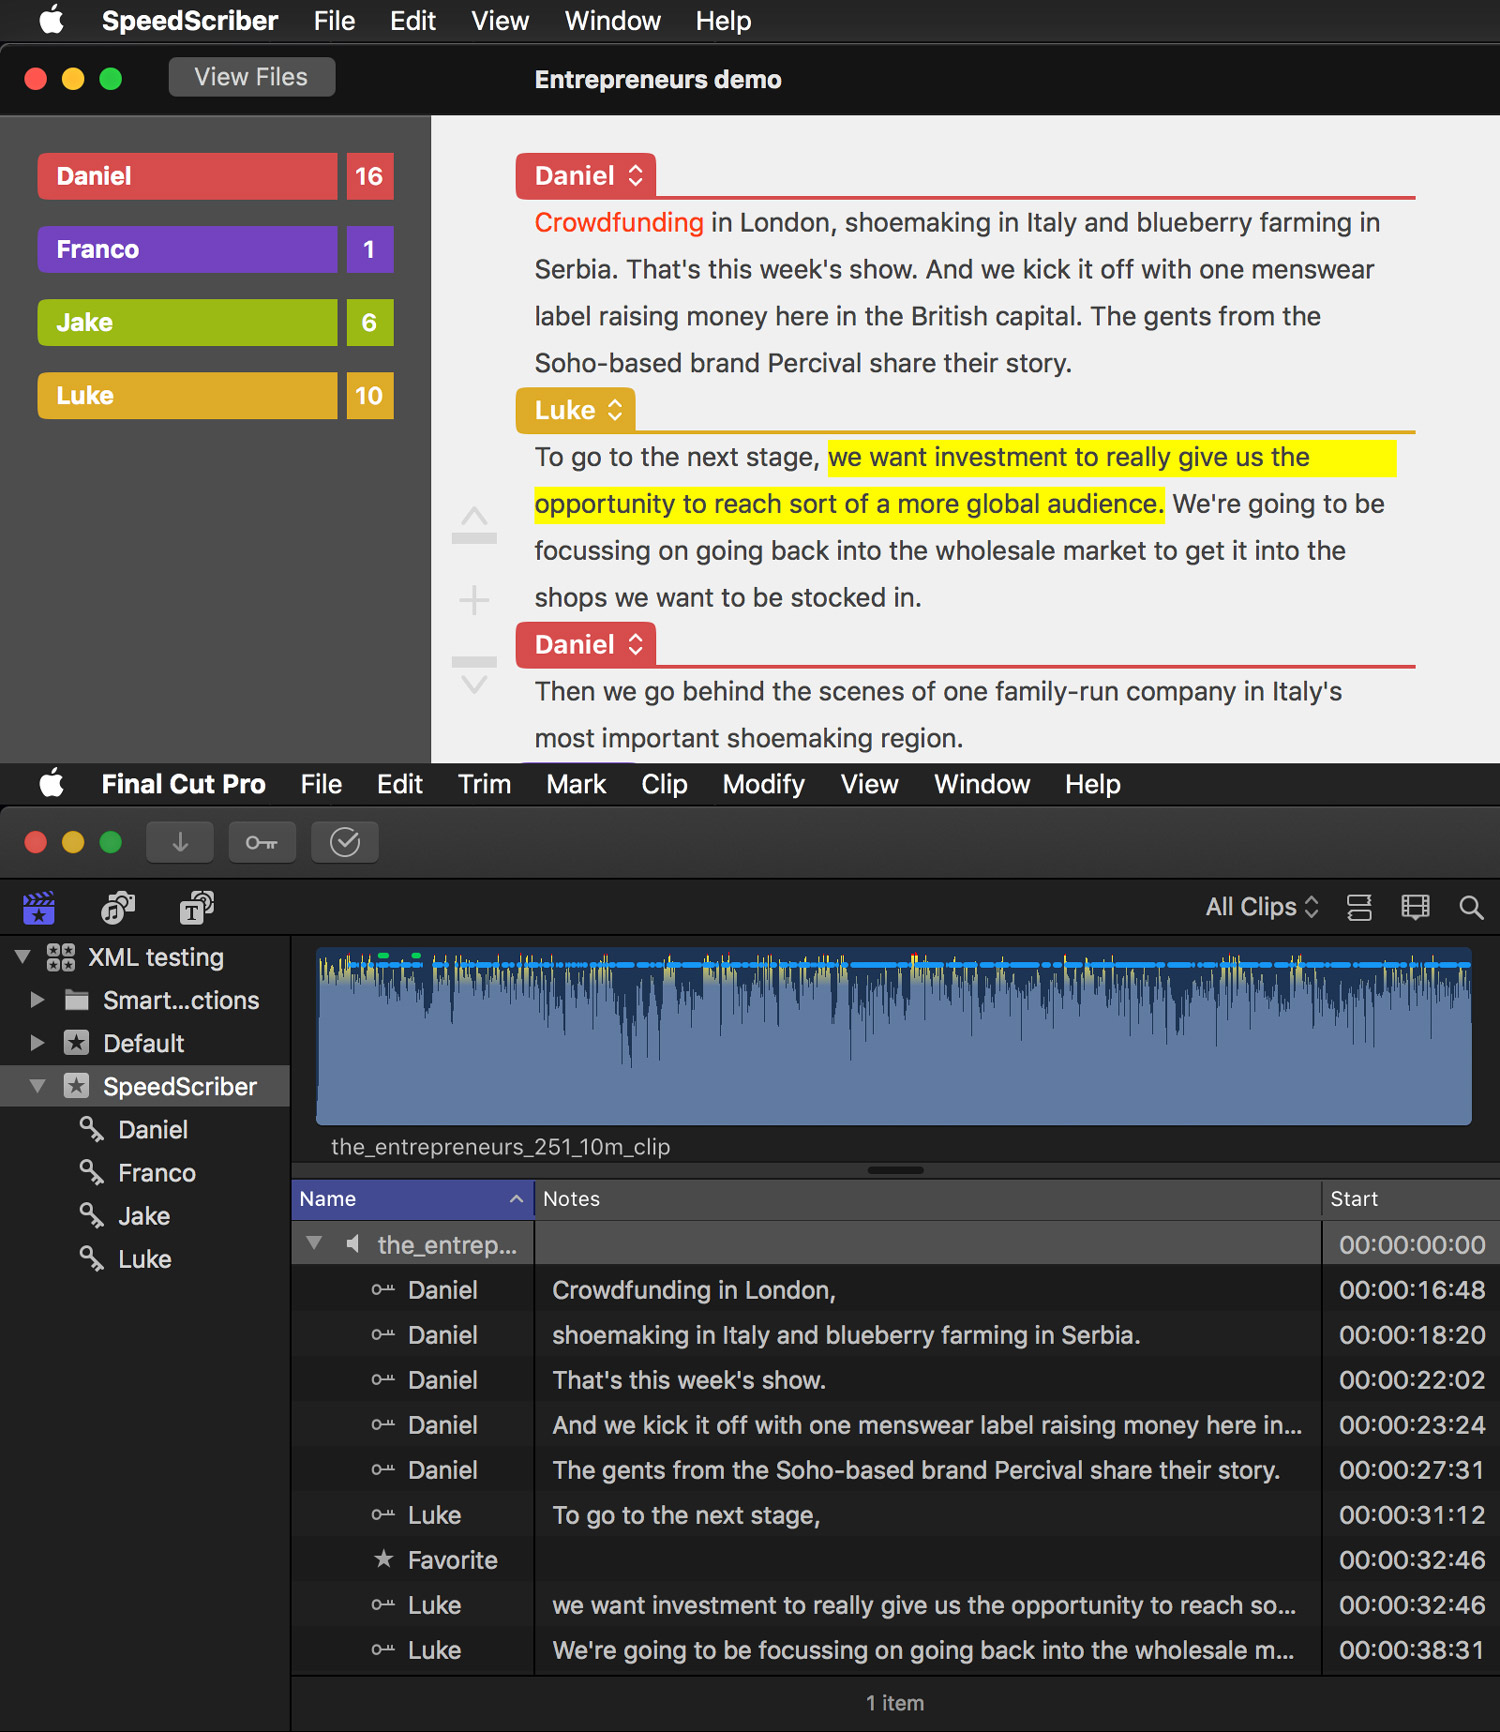1500x1732 pixels.
Task: Select the red Daniel speaker button
Action: click(187, 176)
